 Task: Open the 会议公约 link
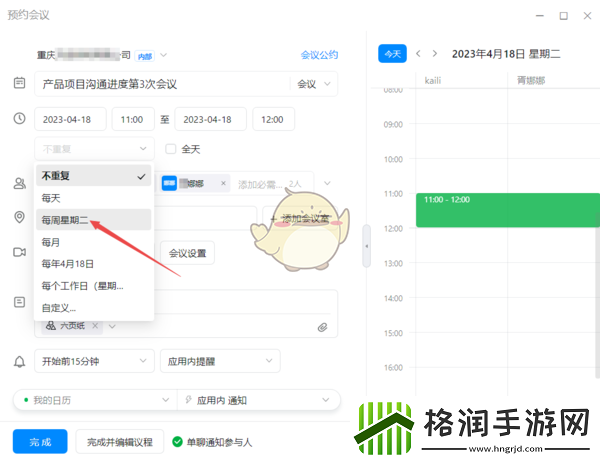[319, 55]
